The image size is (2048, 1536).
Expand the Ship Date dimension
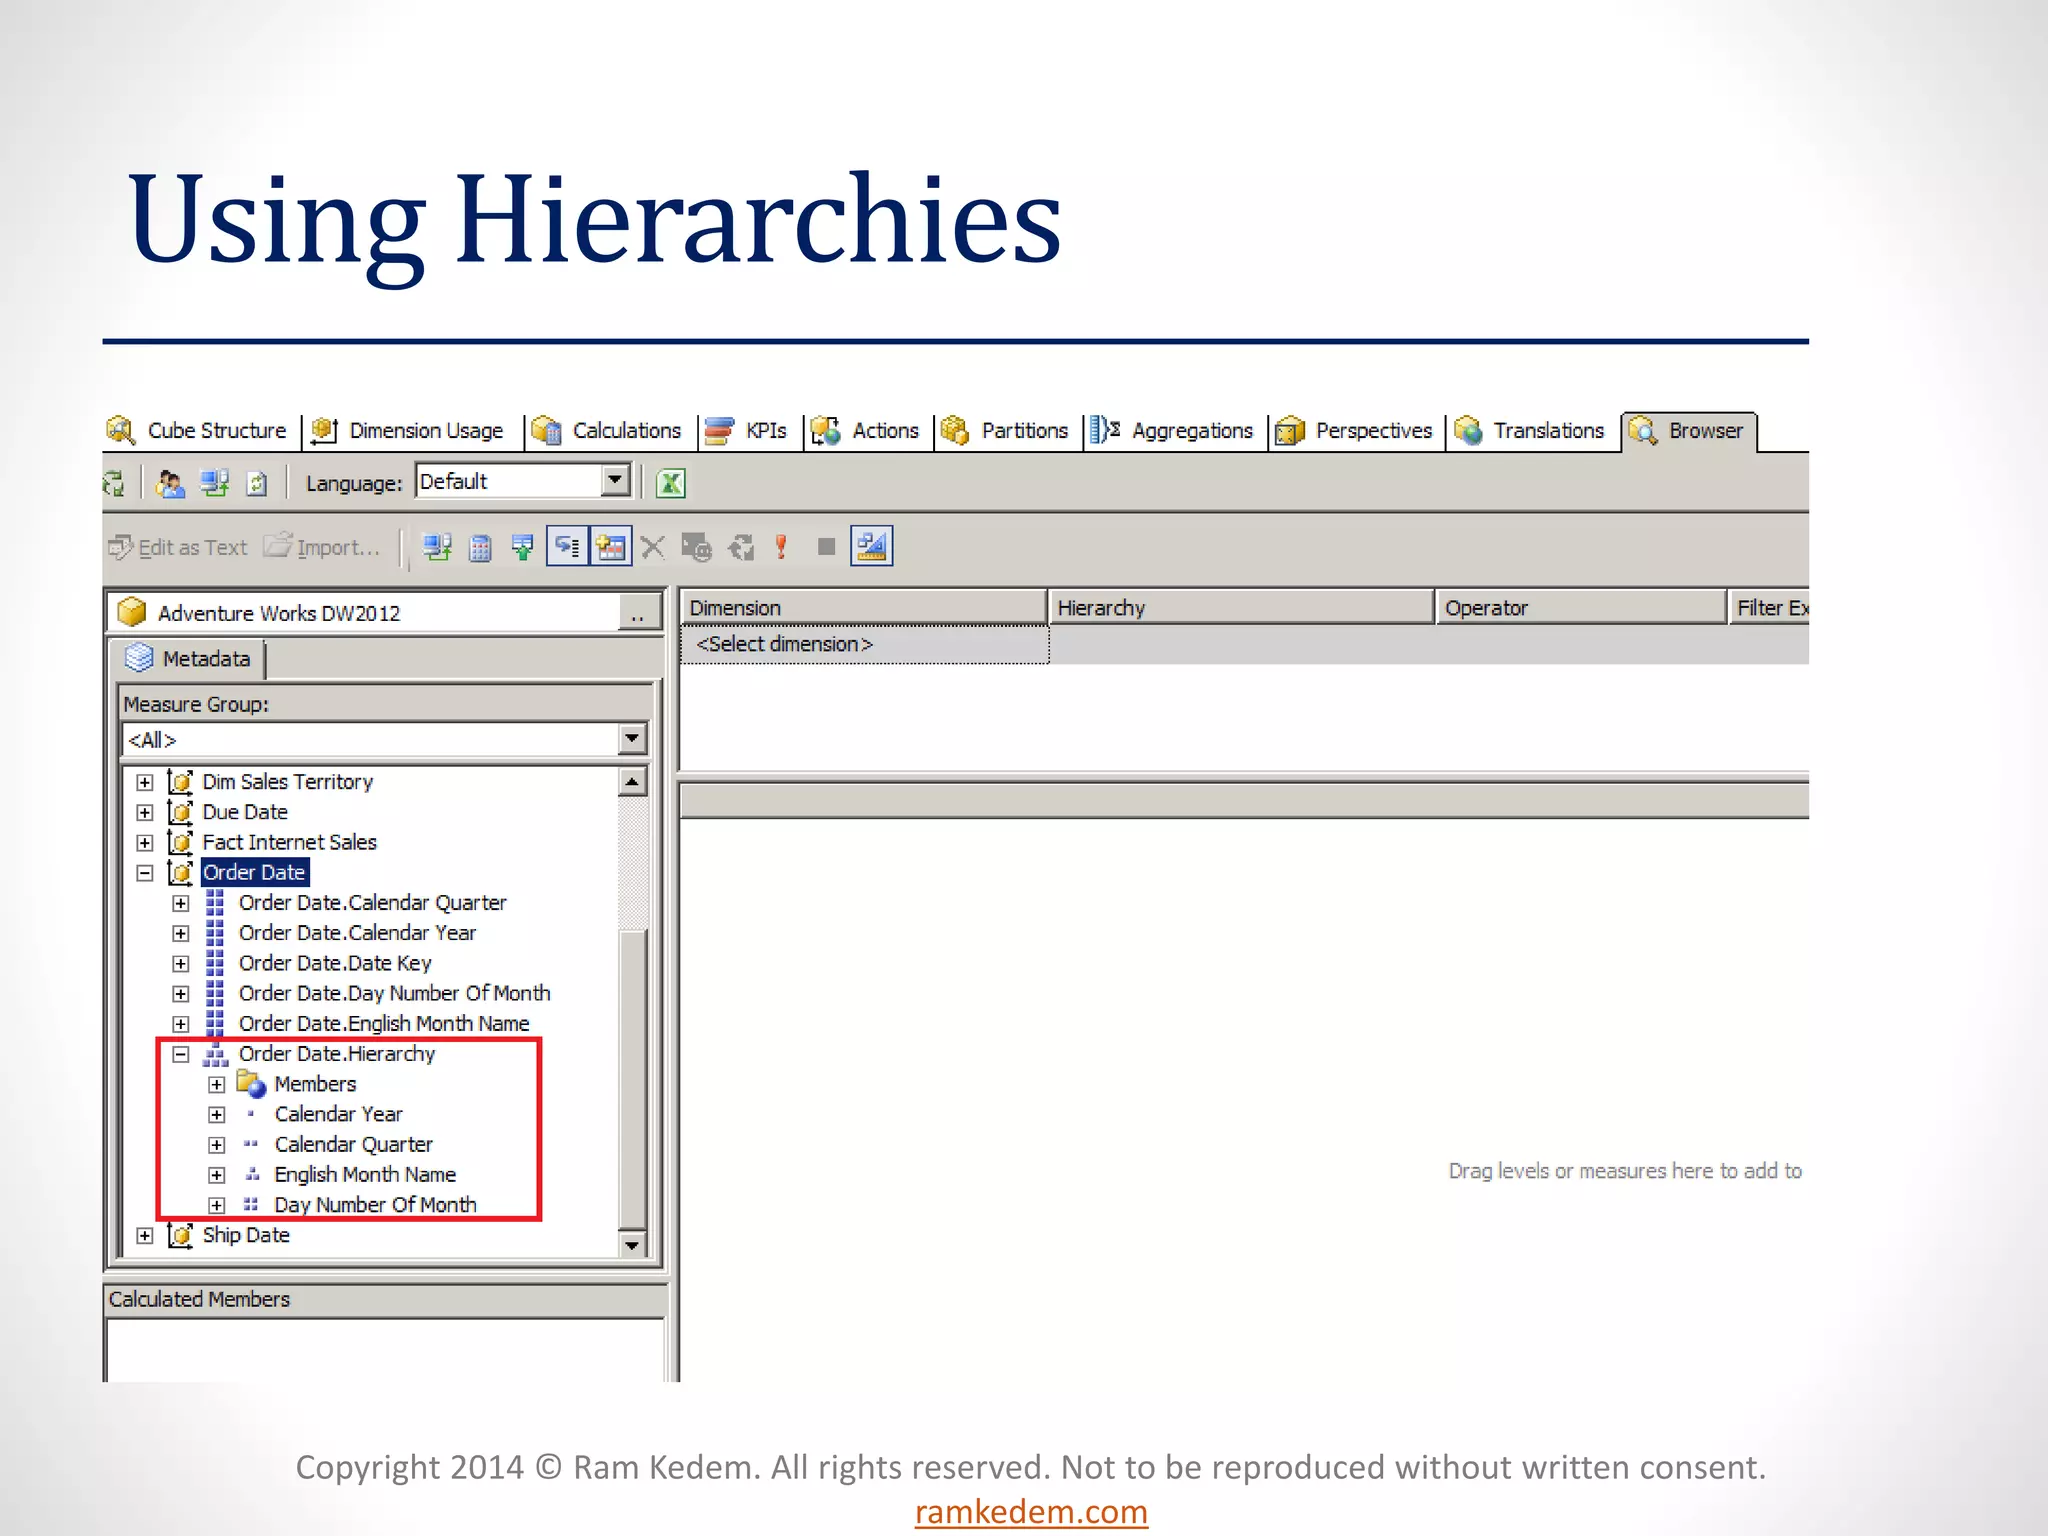[x=145, y=1236]
